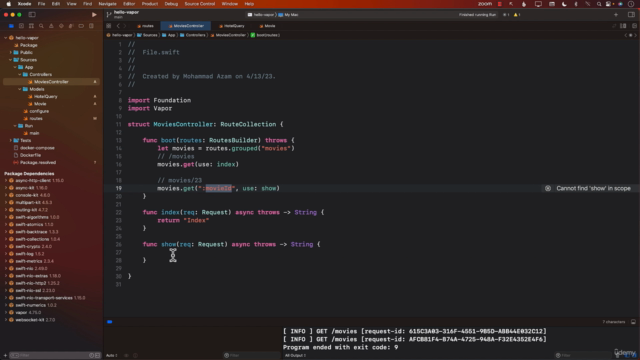Select MoviesController file in navigator
Screen dimensions: 640x360
[51, 82]
